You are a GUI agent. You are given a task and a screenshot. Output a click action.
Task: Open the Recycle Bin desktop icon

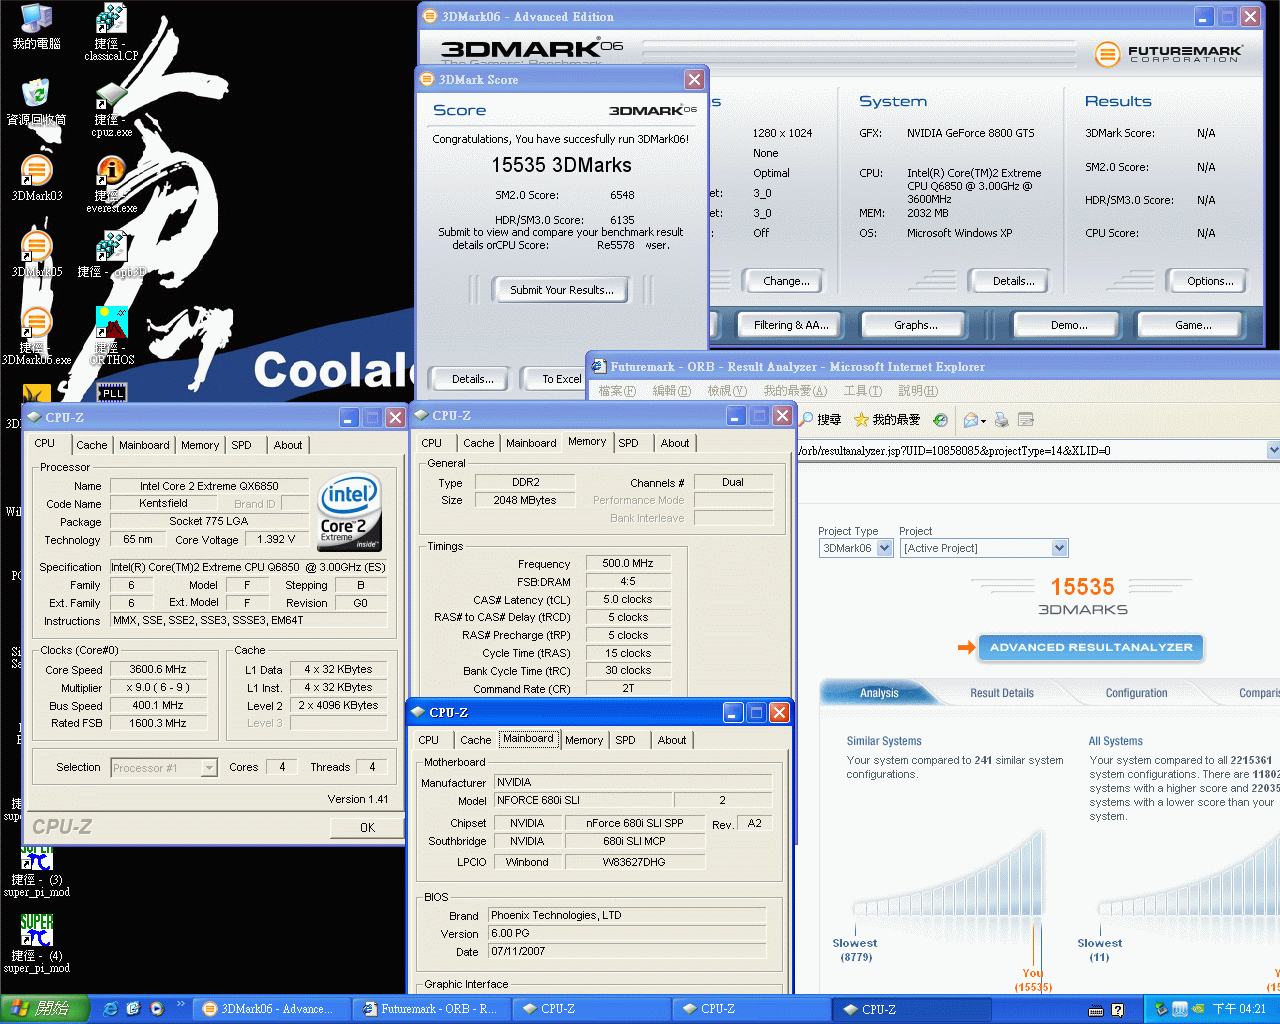click(x=36, y=102)
